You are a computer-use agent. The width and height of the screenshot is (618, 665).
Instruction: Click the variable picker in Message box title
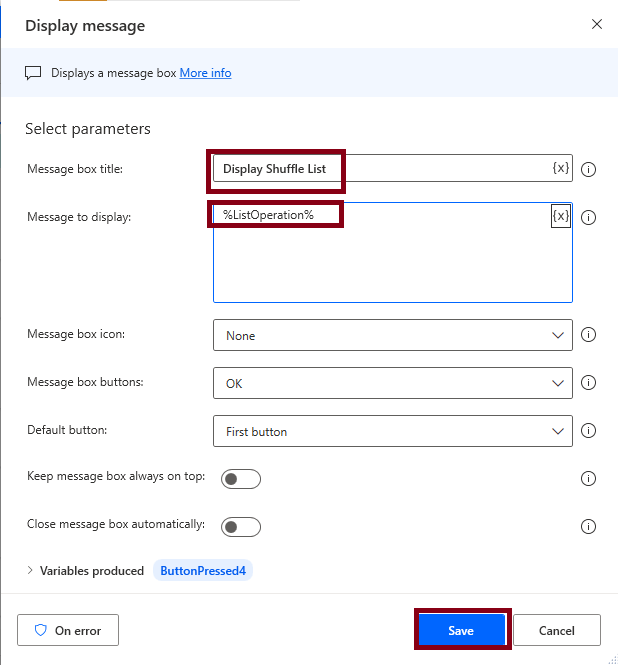click(561, 168)
